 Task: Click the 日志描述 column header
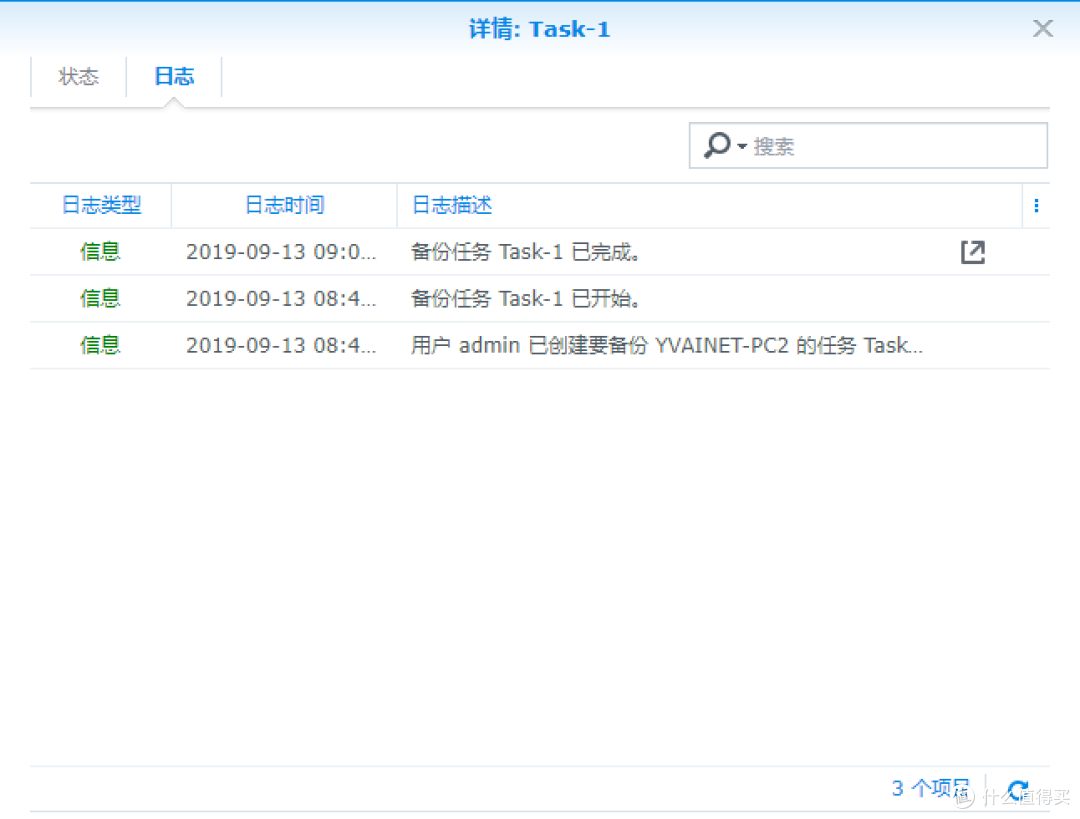[x=452, y=206]
